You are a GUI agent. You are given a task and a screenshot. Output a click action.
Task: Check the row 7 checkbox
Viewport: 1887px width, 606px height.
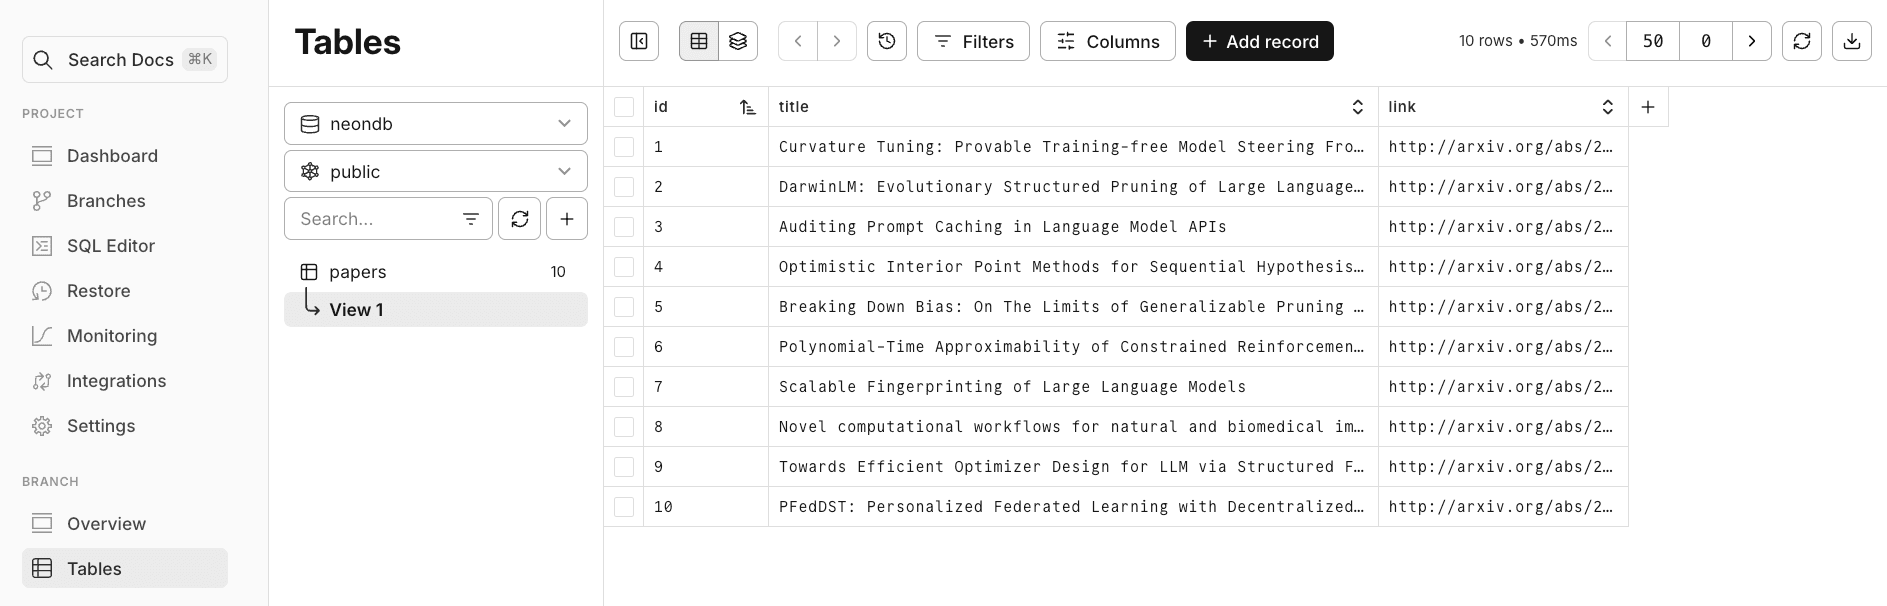pyautogui.click(x=624, y=387)
